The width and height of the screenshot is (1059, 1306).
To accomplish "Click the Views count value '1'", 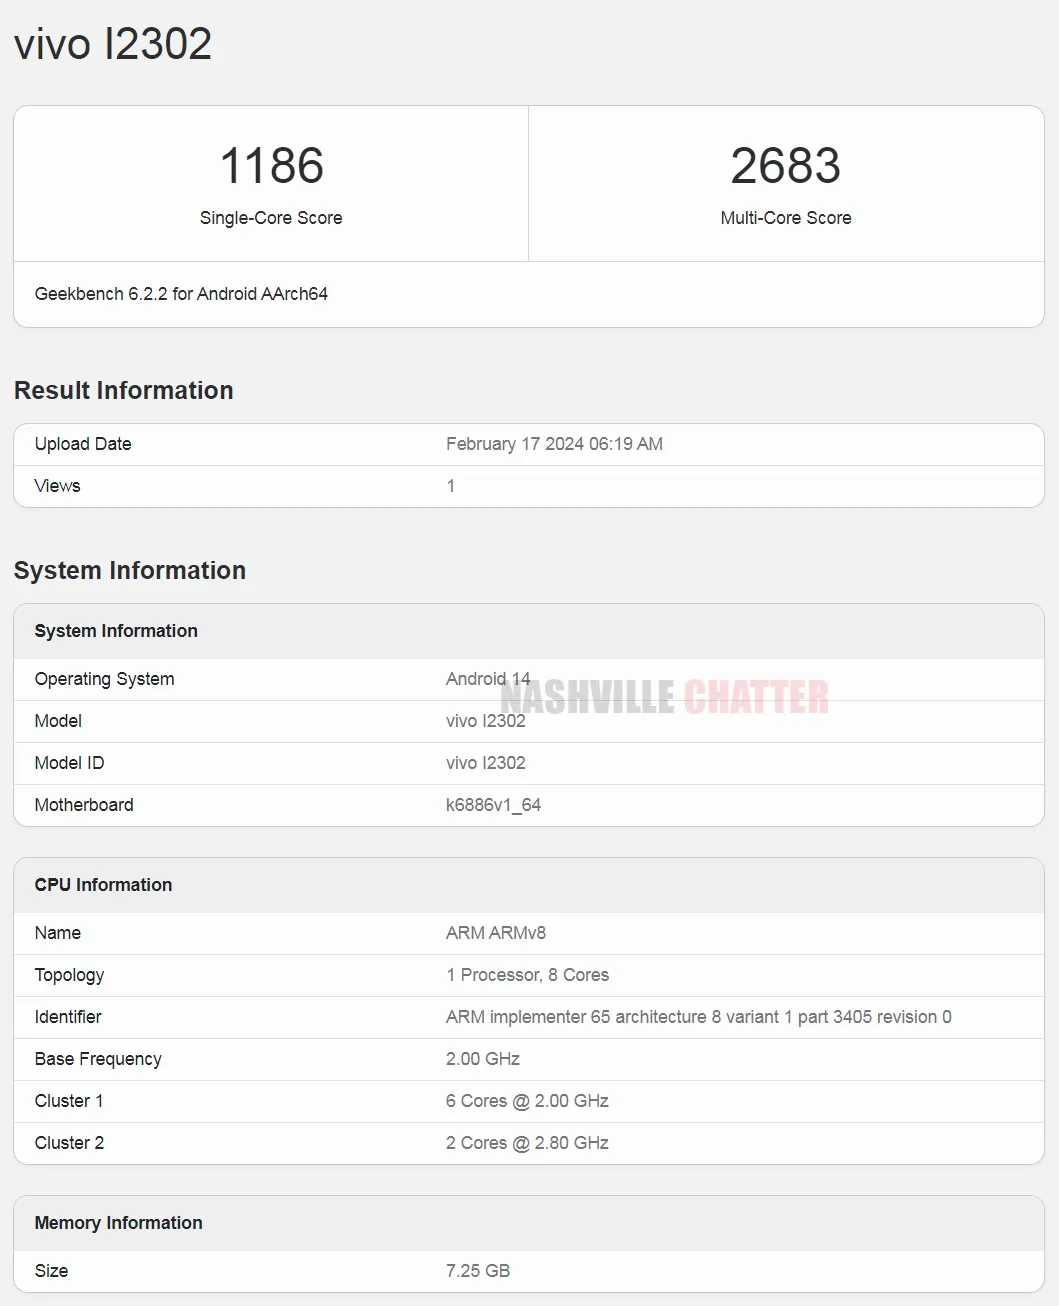I will pyautogui.click(x=451, y=486).
